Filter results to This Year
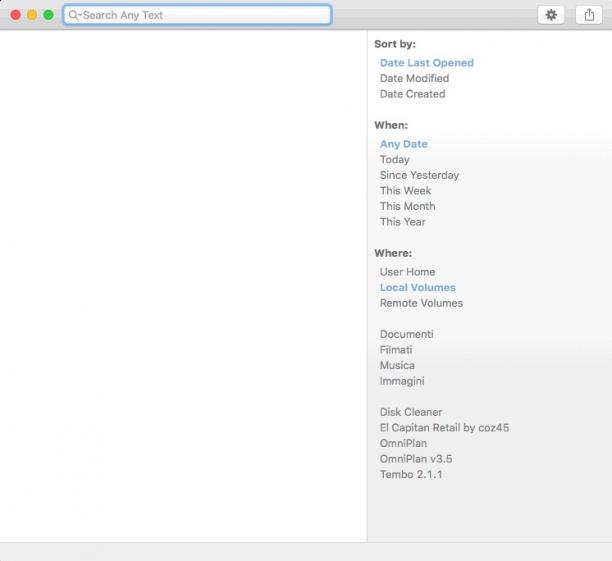612x561 pixels. [x=402, y=222]
